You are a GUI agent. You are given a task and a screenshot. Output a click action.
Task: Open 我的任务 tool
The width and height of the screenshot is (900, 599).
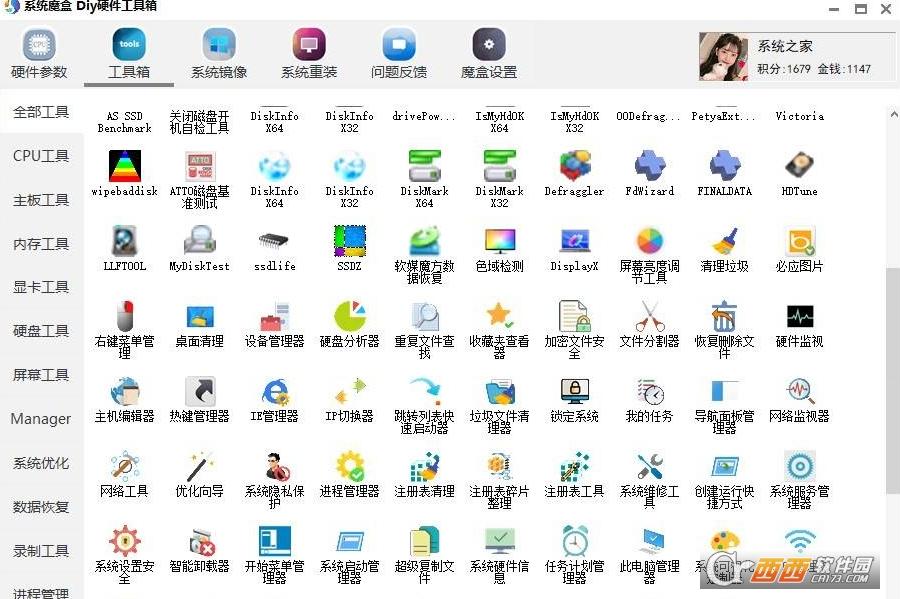tap(649, 399)
